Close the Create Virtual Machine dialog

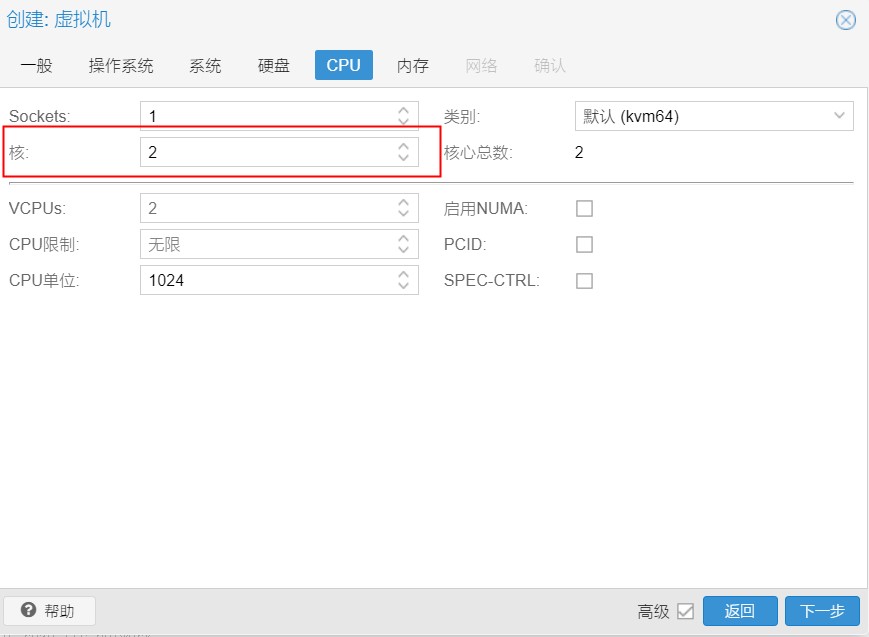pyautogui.click(x=845, y=21)
